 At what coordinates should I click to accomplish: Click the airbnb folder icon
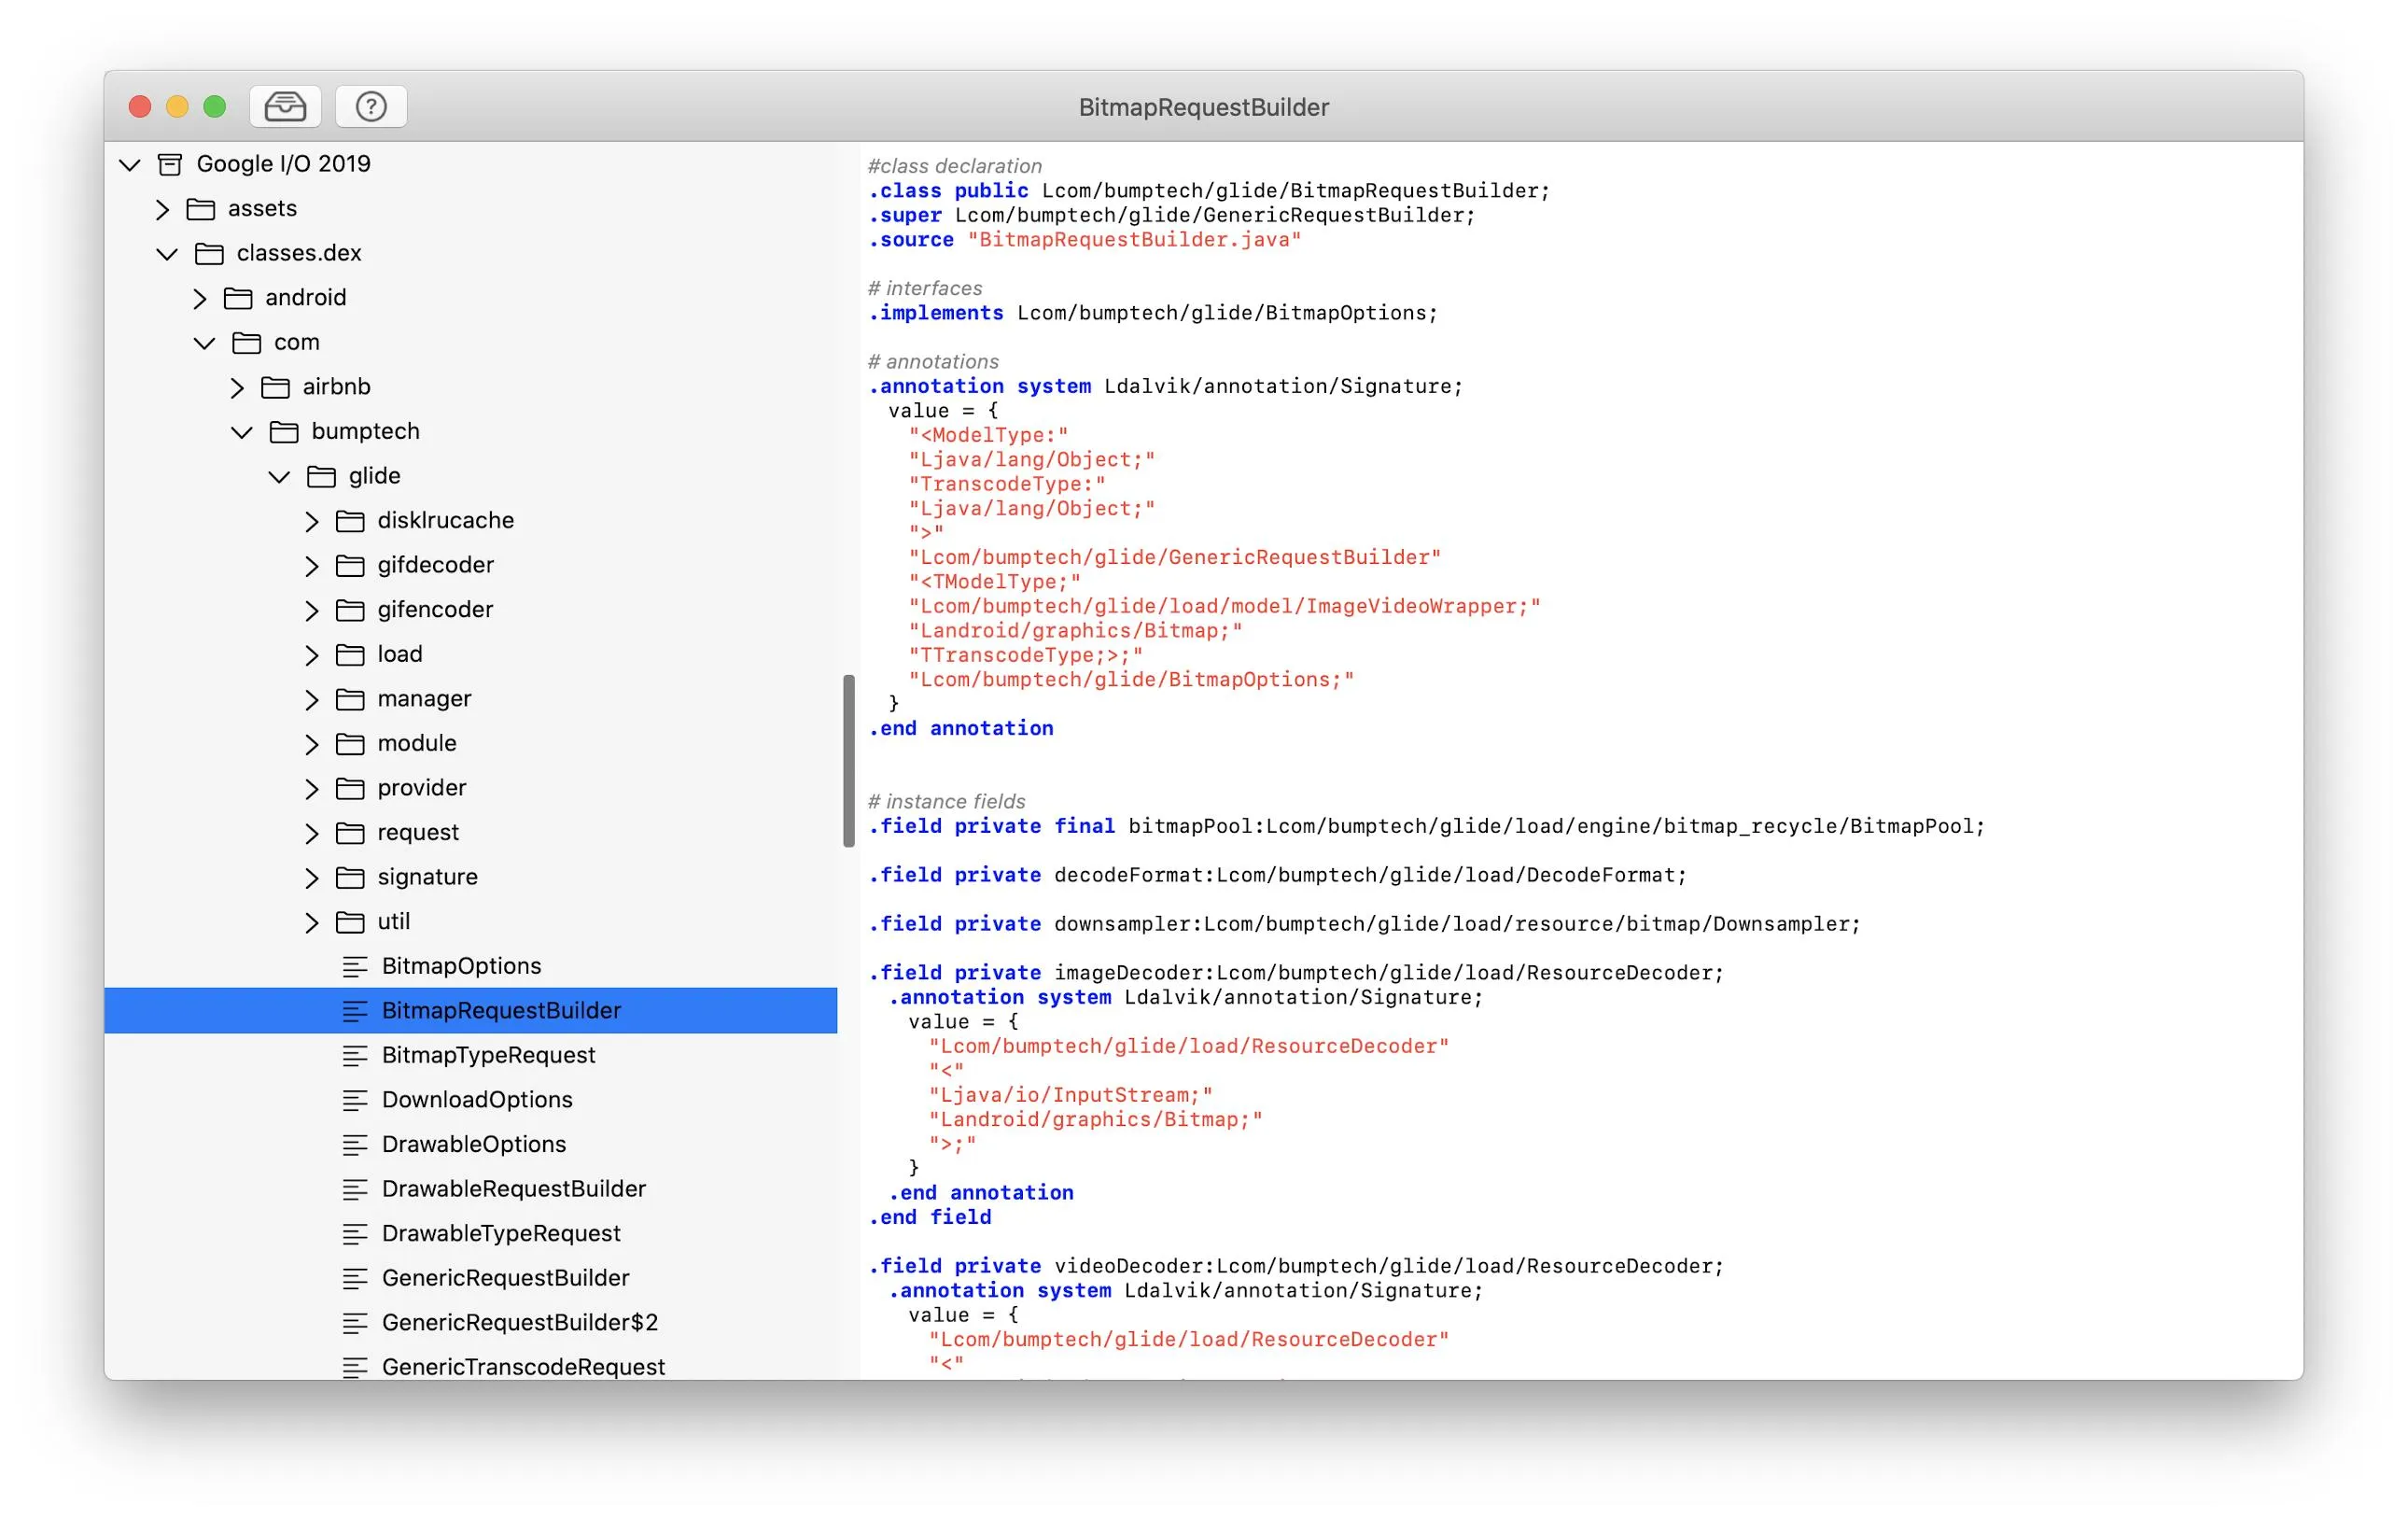click(x=275, y=387)
